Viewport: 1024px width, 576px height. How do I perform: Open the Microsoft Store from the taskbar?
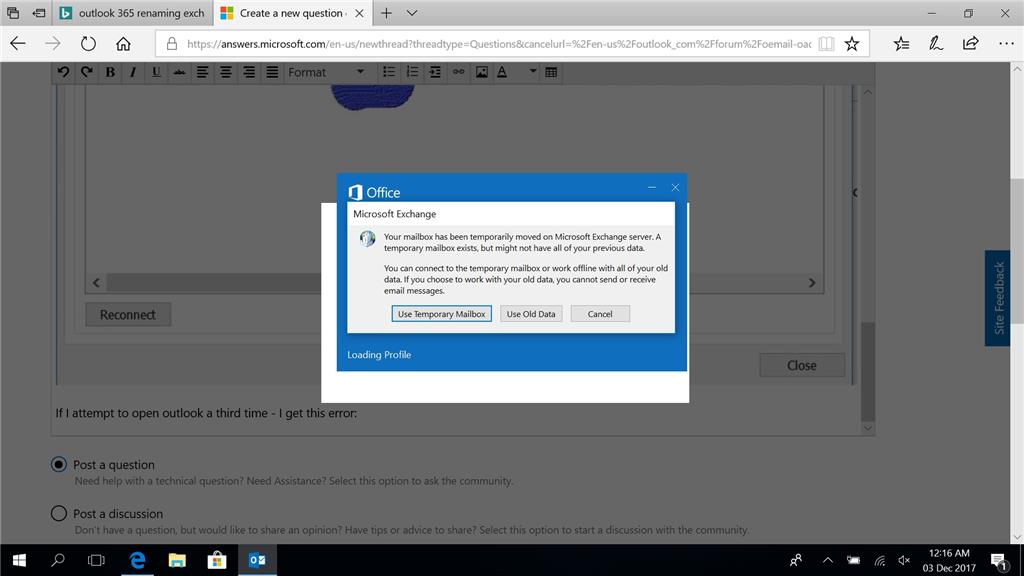point(217,560)
